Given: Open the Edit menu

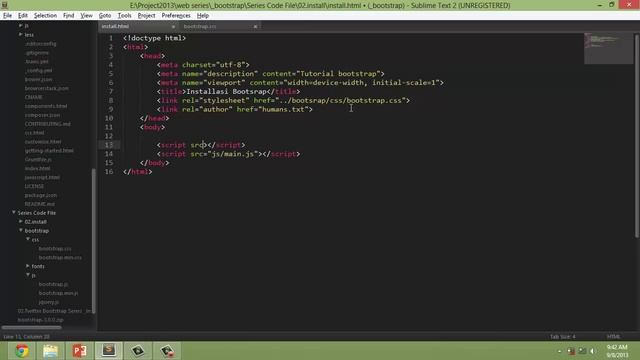Looking at the screenshot, I should (x=23, y=16).
